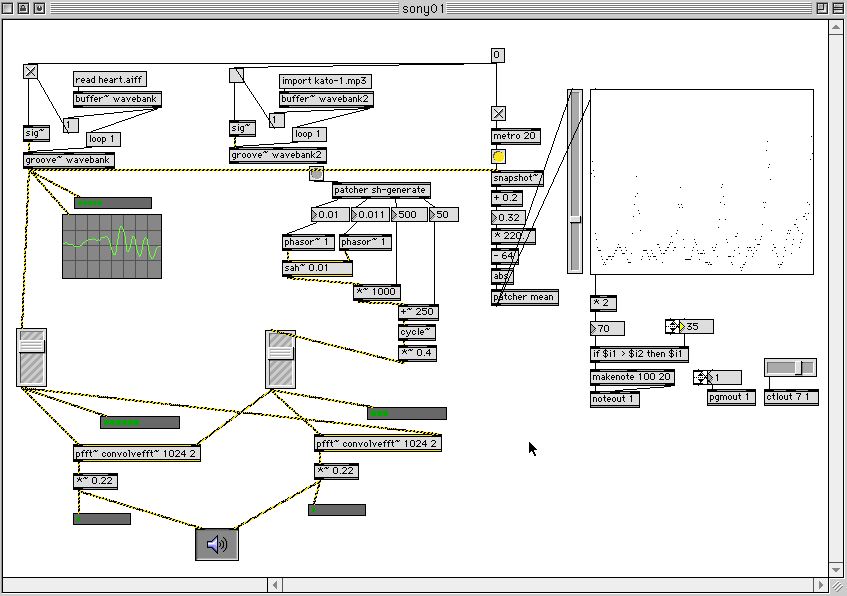
Task: Toggle the checkbox above the first sig~
Action: (30, 72)
